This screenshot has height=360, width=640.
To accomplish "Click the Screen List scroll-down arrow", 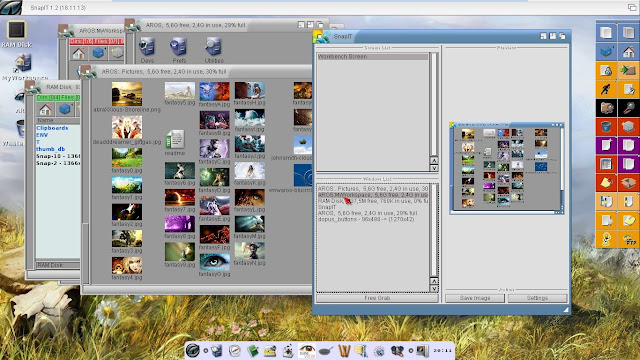I will tap(434, 168).
